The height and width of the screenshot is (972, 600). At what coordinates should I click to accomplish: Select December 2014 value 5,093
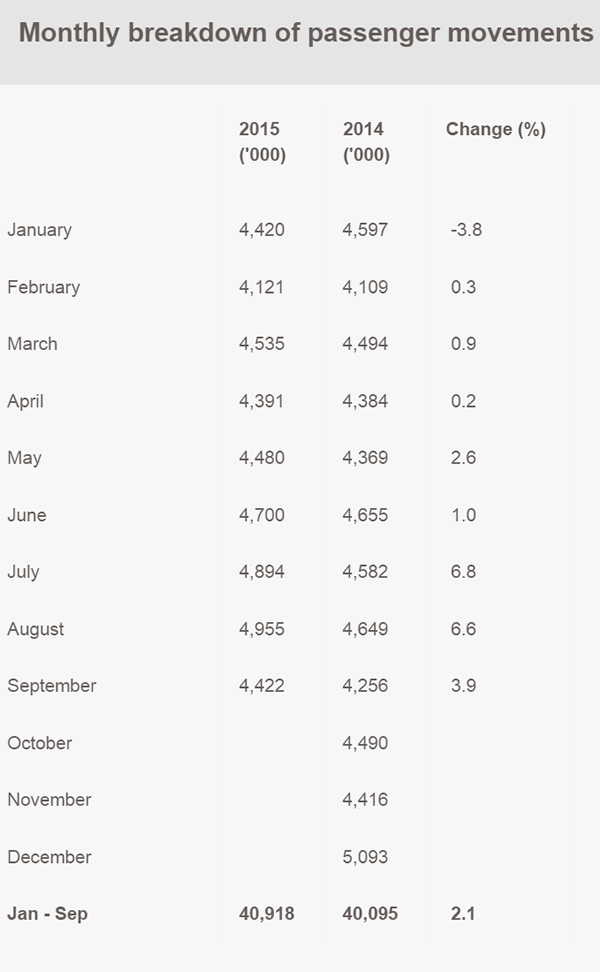coord(365,857)
